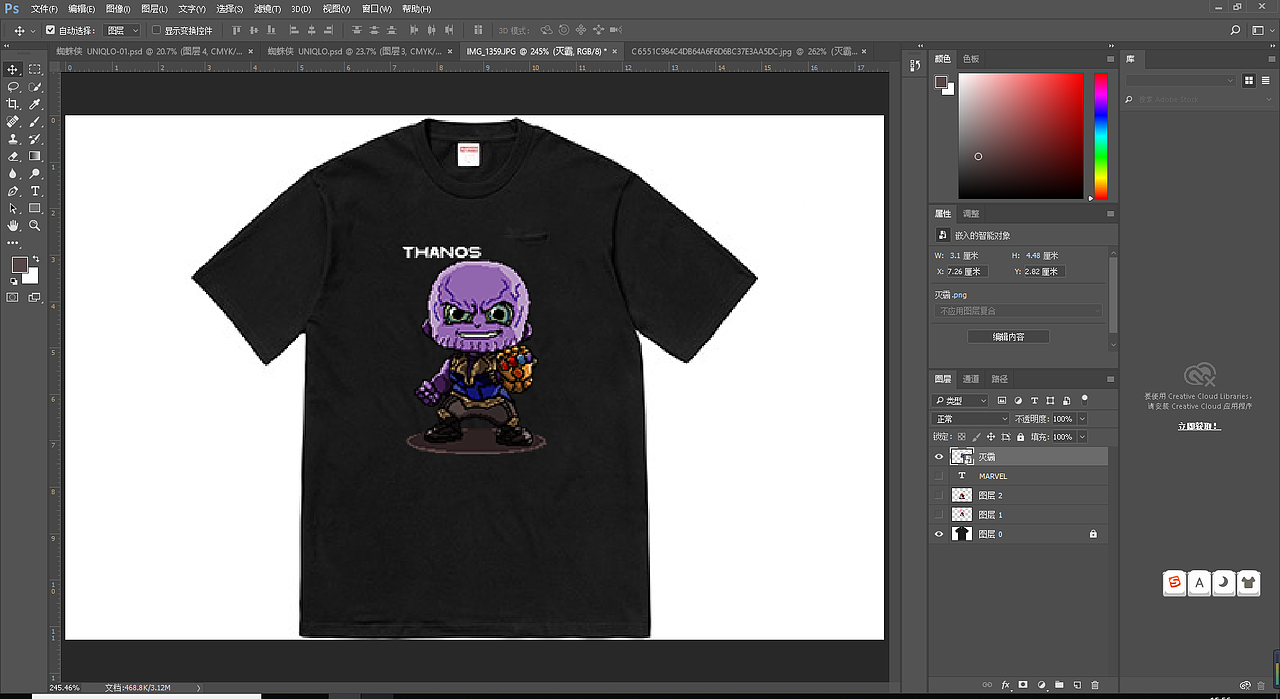Open the History panel icon
Viewport: 1280px width, 699px height.
click(x=915, y=65)
